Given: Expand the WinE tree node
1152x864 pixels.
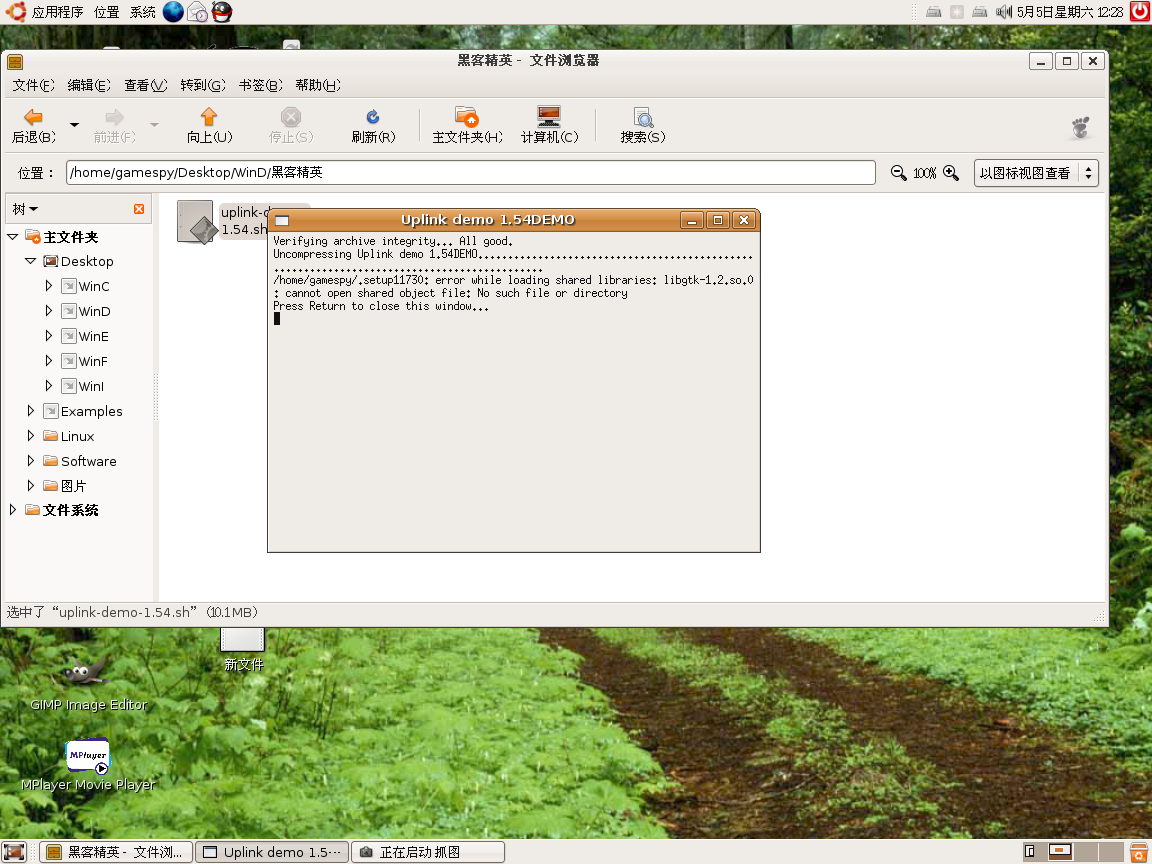Looking at the screenshot, I should coord(48,336).
